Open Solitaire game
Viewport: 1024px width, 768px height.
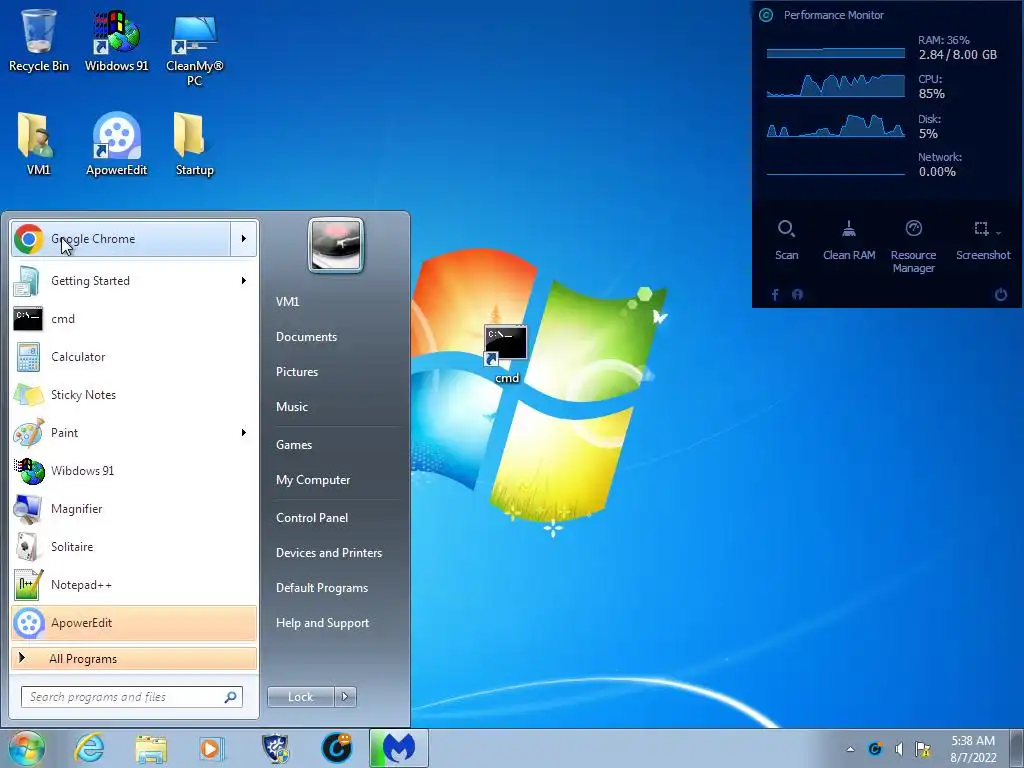coord(134,547)
